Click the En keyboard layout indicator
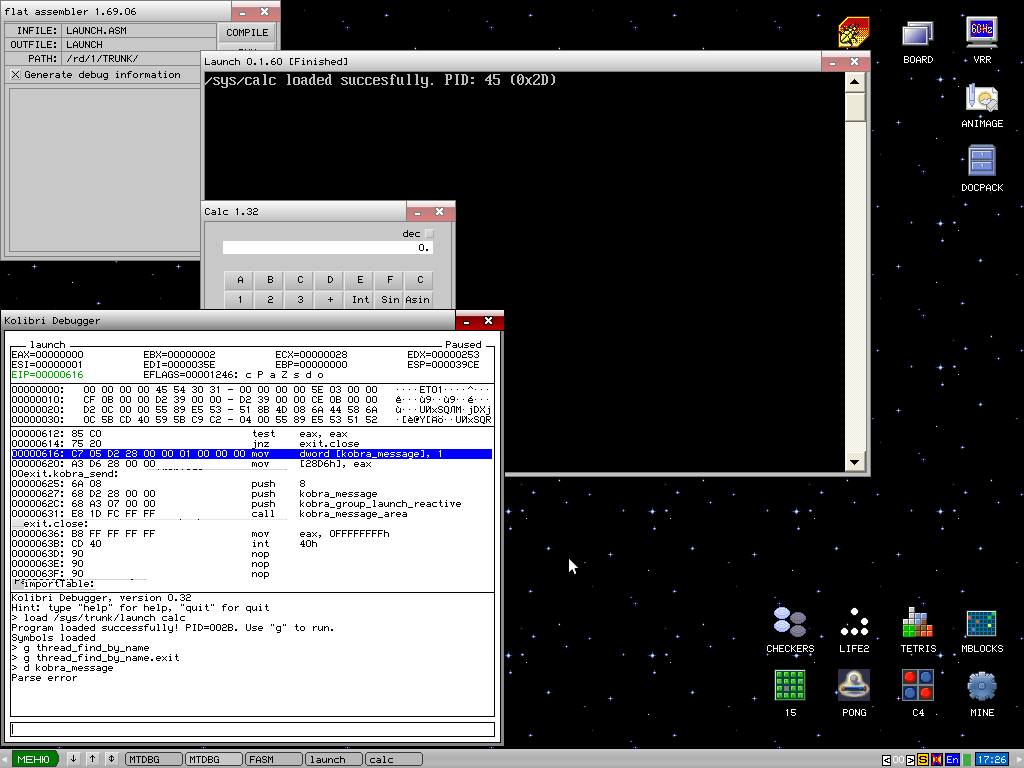The width and height of the screenshot is (1024, 768). tap(952, 760)
